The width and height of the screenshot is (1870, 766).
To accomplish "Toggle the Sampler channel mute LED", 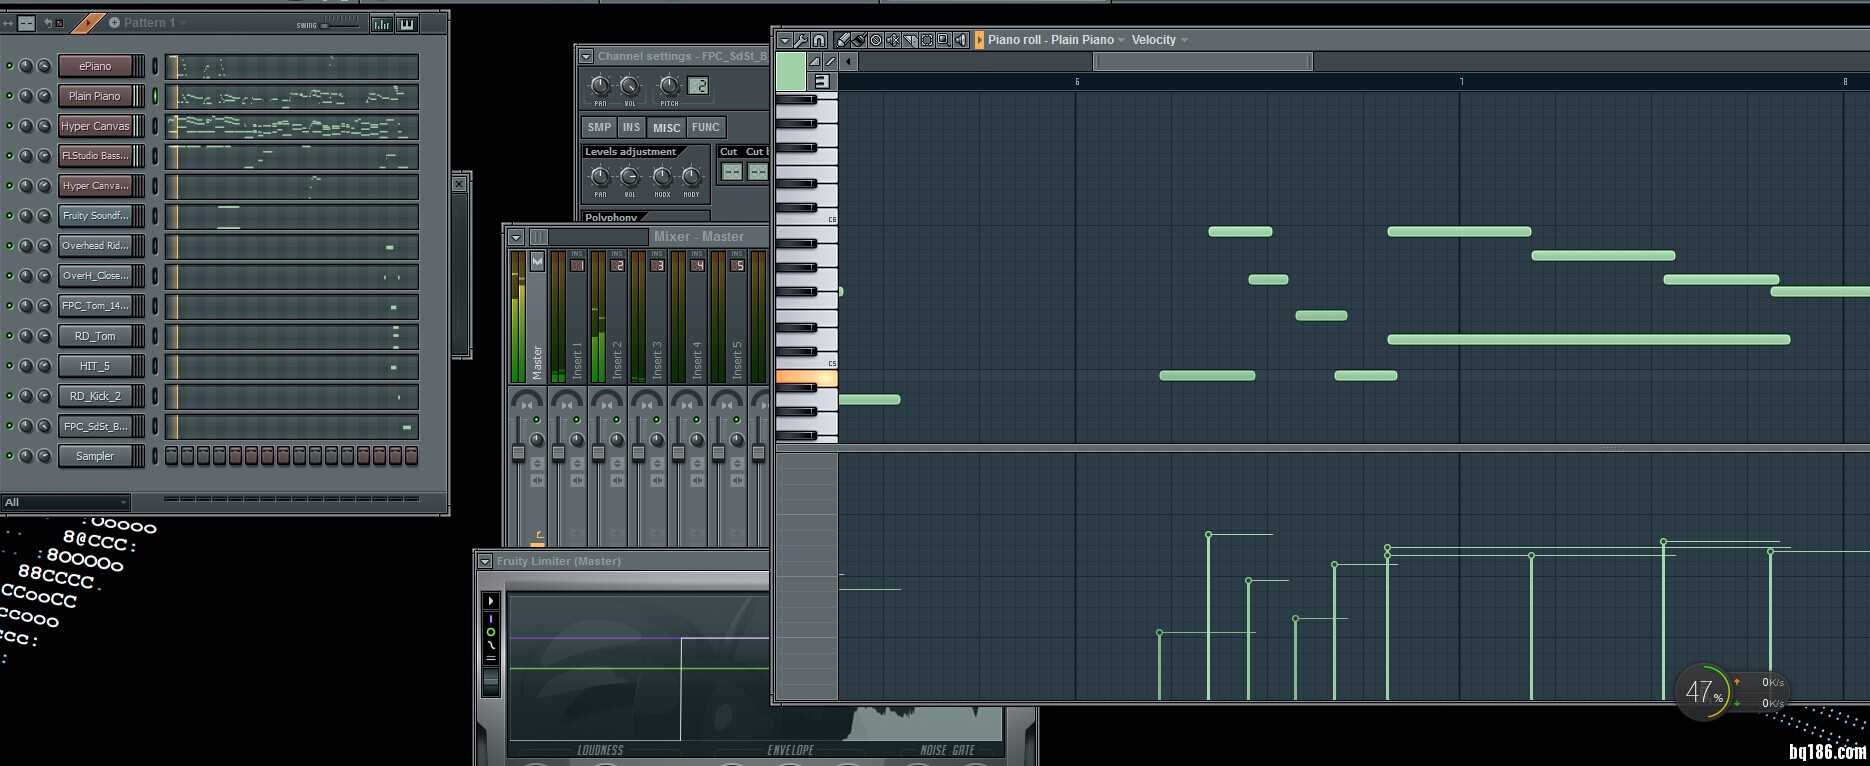I will pyautogui.click(x=10, y=456).
